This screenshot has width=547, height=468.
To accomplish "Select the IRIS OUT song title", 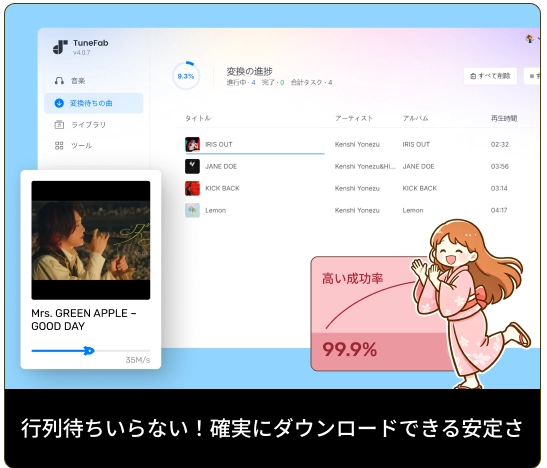I will coord(219,144).
